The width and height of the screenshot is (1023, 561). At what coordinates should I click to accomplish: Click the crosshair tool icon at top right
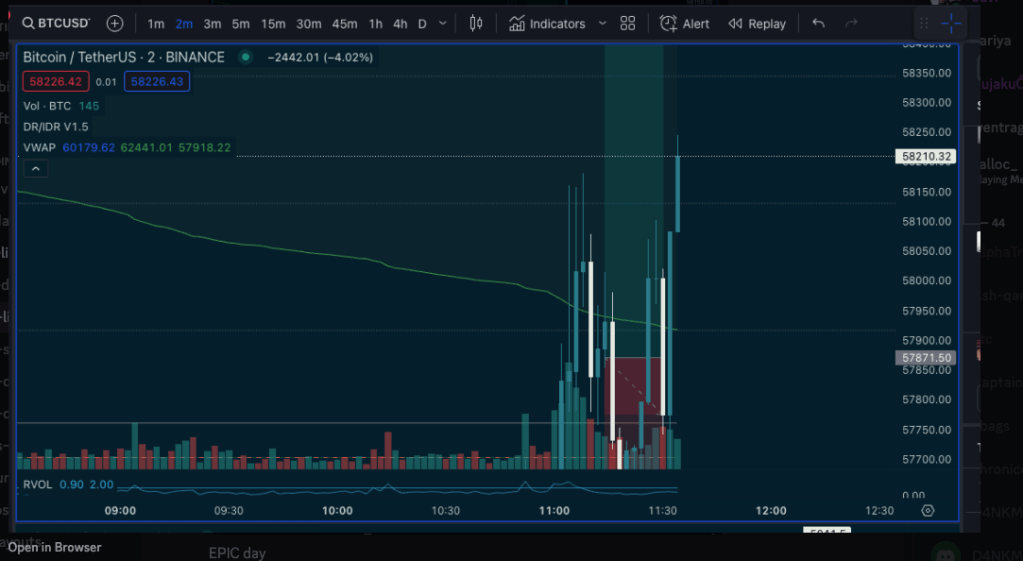click(950, 23)
